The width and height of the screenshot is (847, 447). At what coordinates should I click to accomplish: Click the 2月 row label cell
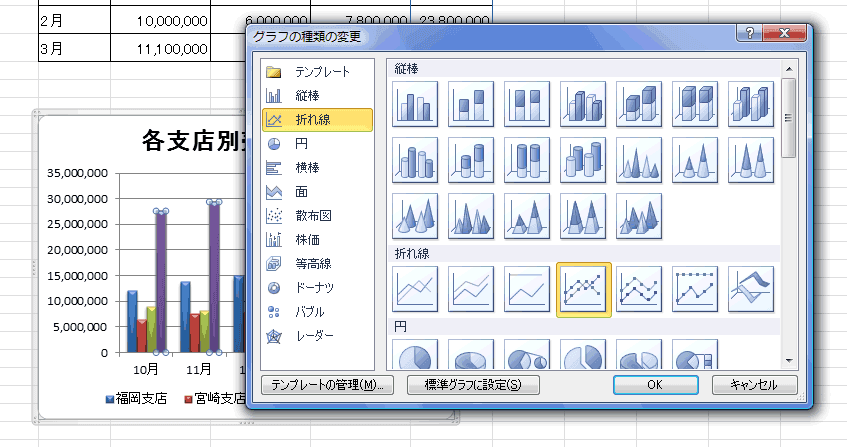coord(75,21)
